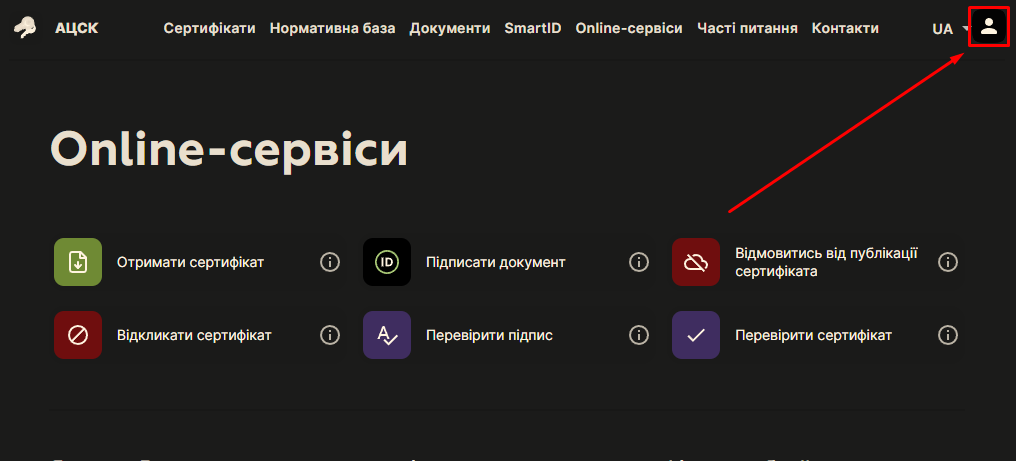Screen dimensions: 1016x461
Task: Open the Сертифікати menu item
Action: click(x=209, y=28)
